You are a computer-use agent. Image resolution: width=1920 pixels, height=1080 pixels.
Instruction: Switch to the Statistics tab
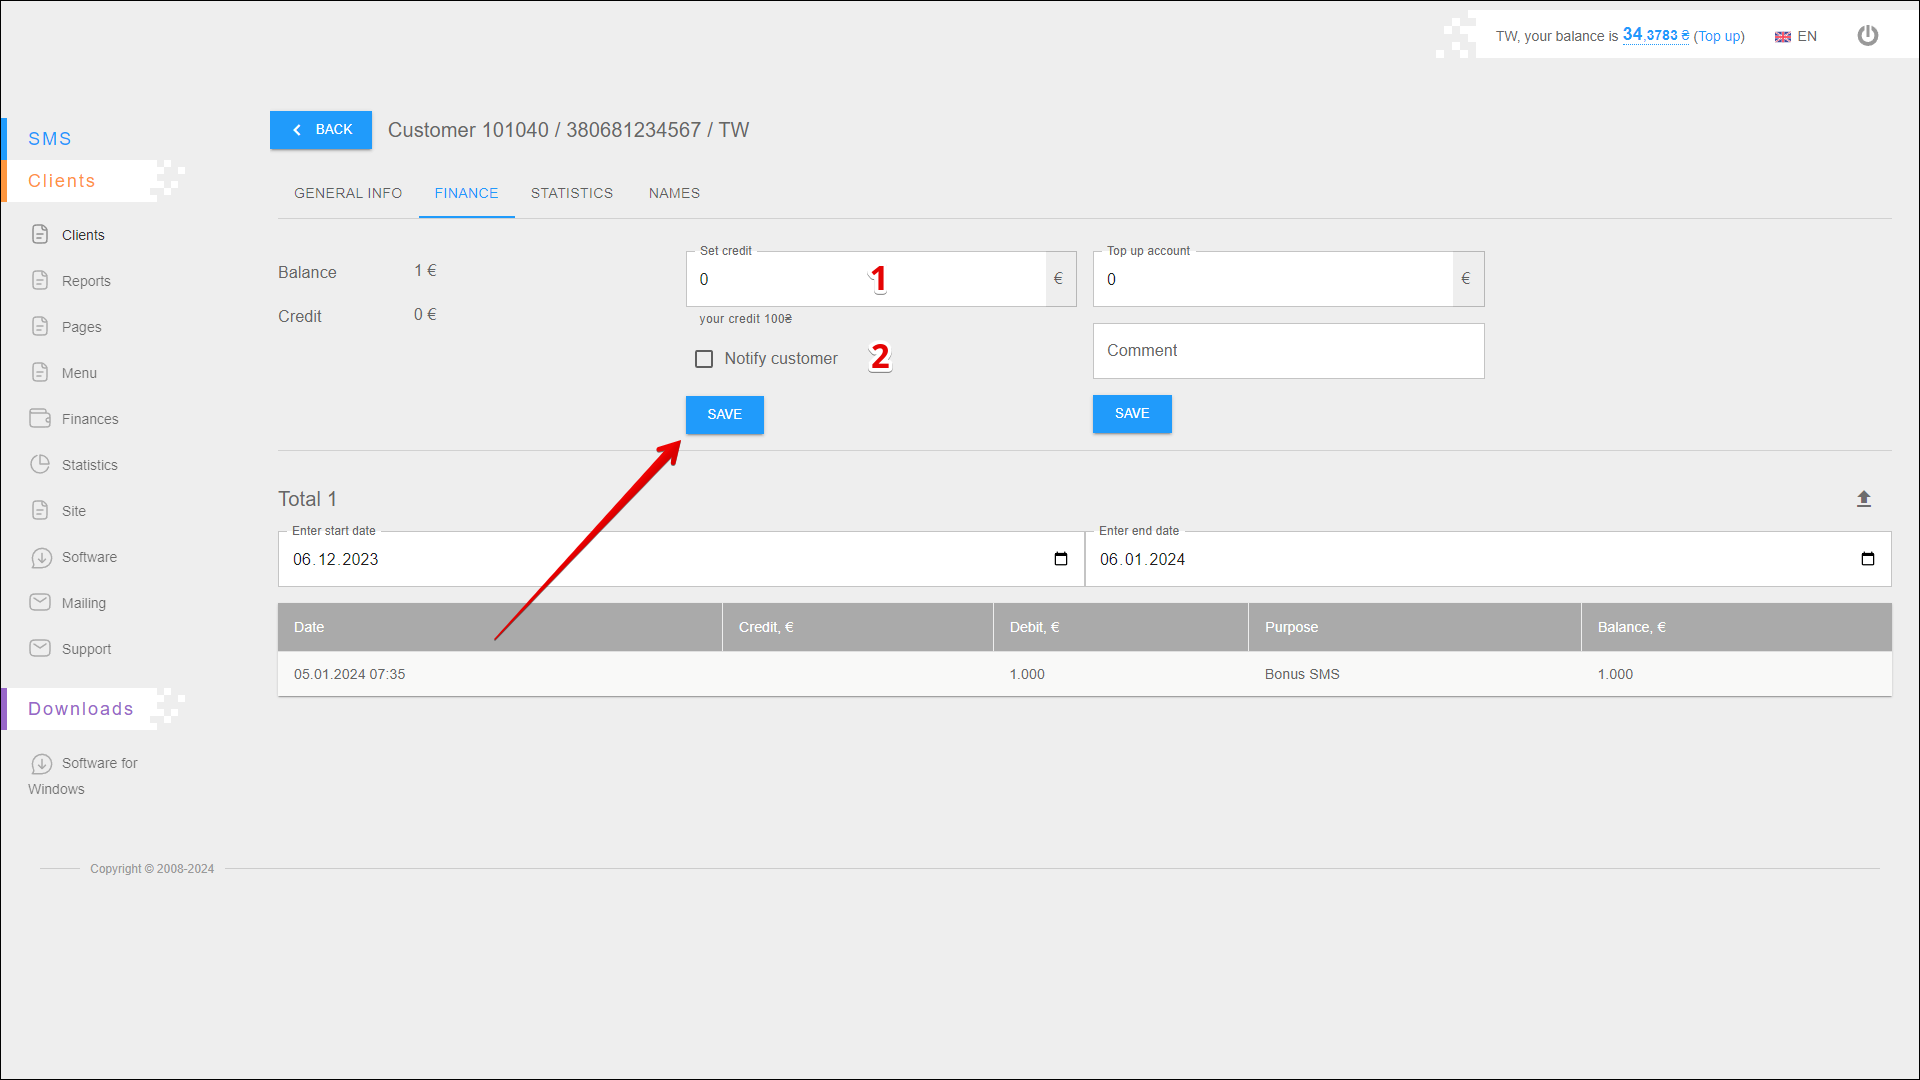pyautogui.click(x=571, y=193)
